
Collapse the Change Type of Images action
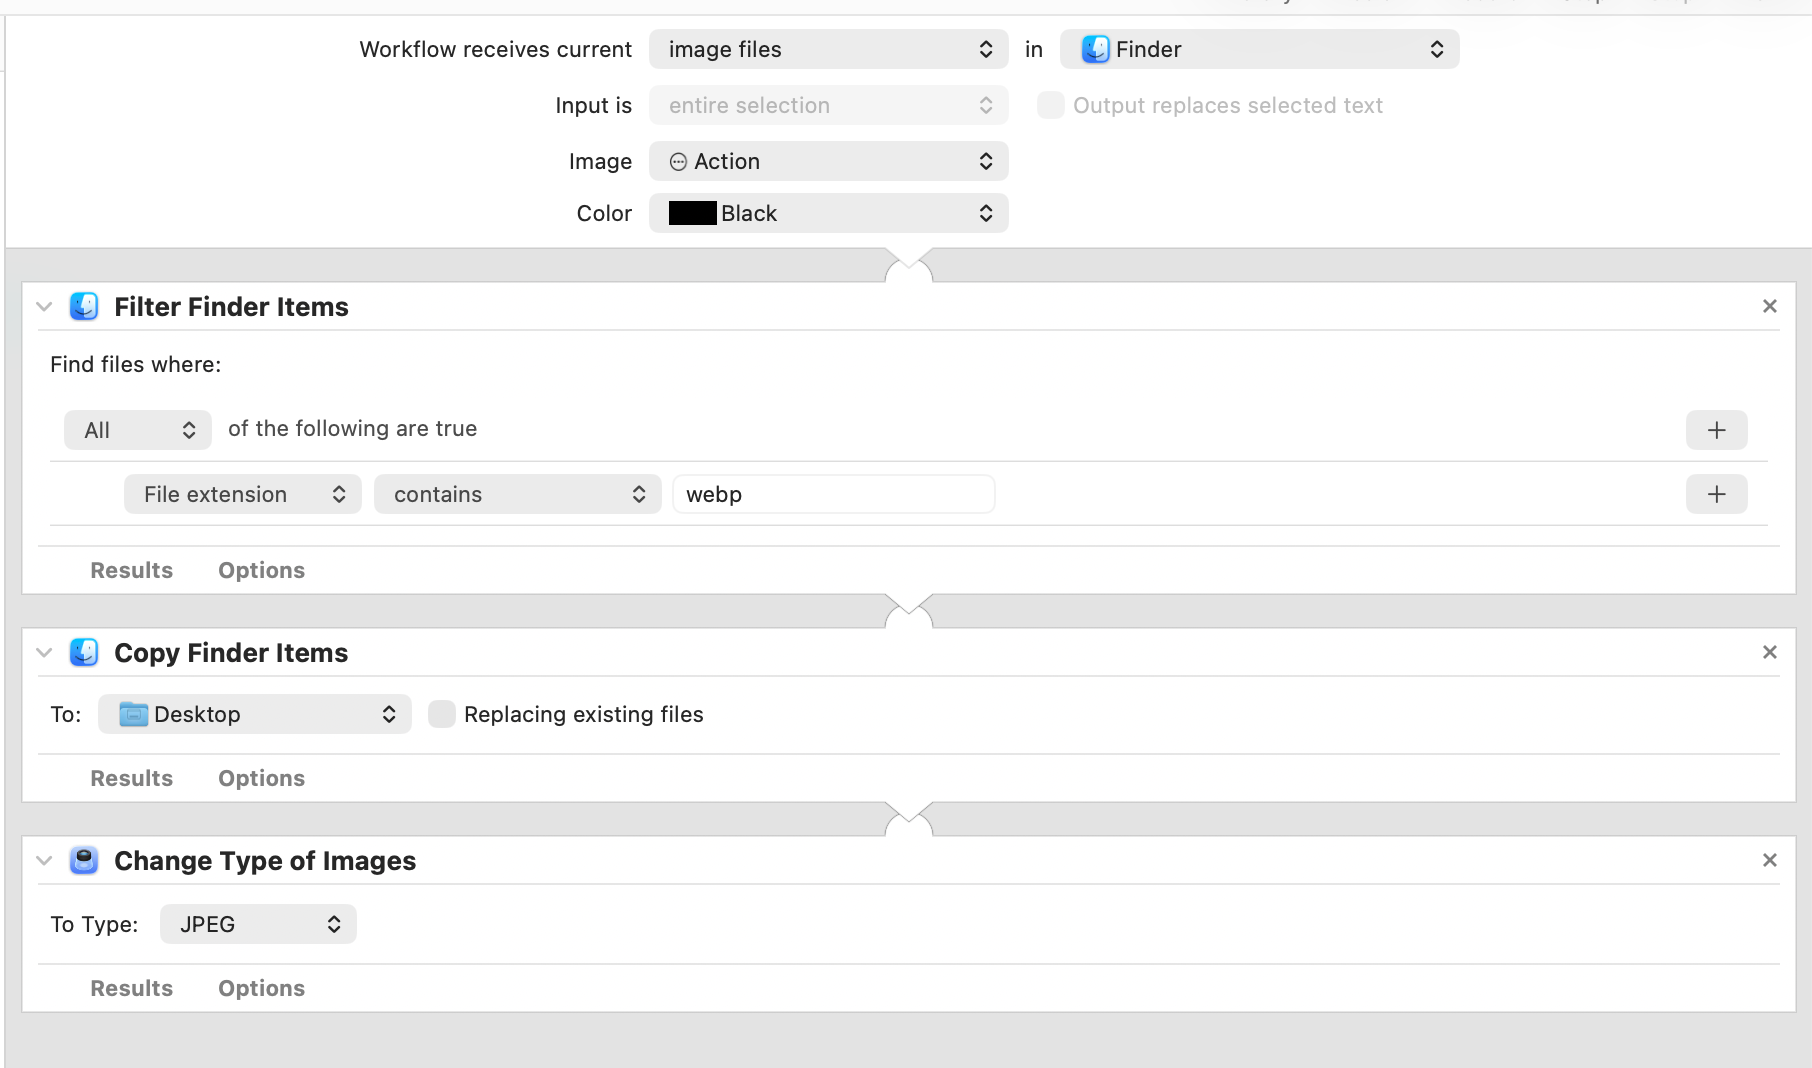44,860
